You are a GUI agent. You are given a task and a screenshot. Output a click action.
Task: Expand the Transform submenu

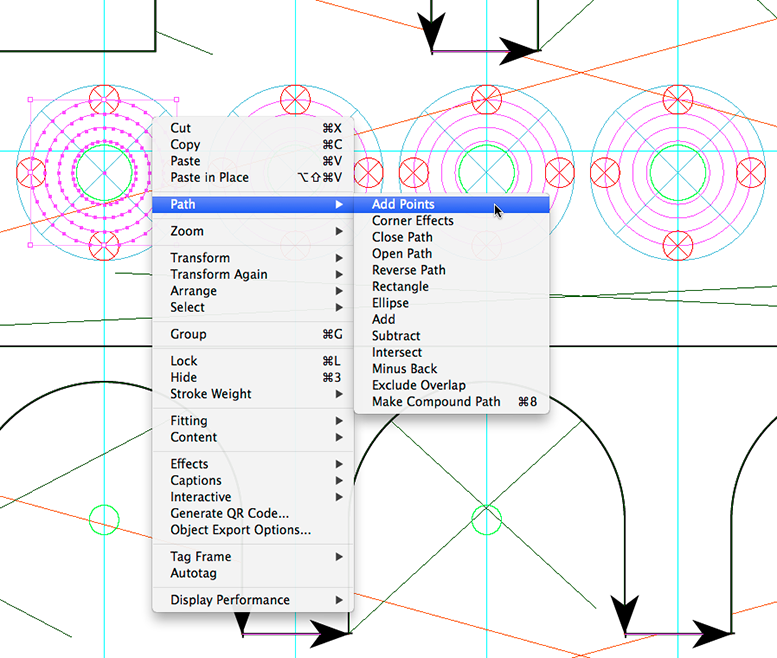pos(253,258)
